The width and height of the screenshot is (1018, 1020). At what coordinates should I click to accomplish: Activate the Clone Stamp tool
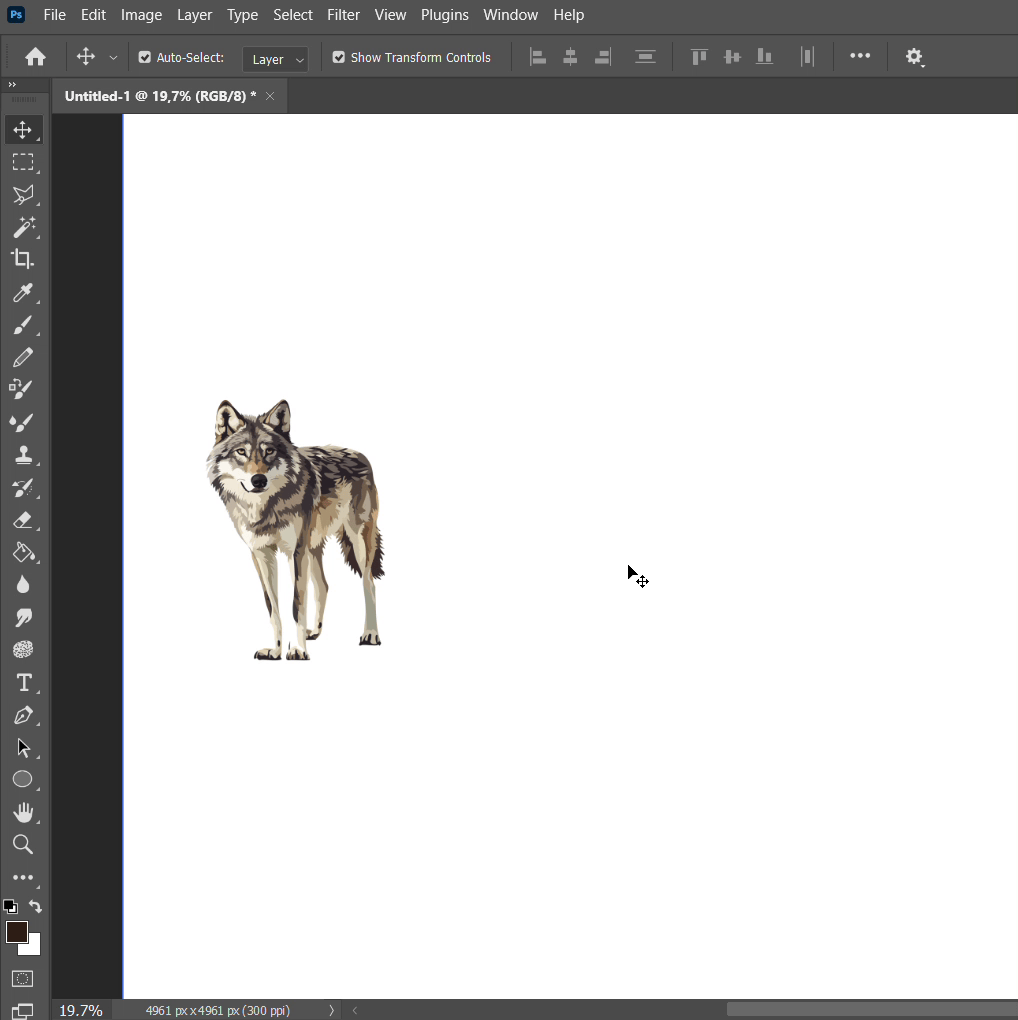coord(23,455)
